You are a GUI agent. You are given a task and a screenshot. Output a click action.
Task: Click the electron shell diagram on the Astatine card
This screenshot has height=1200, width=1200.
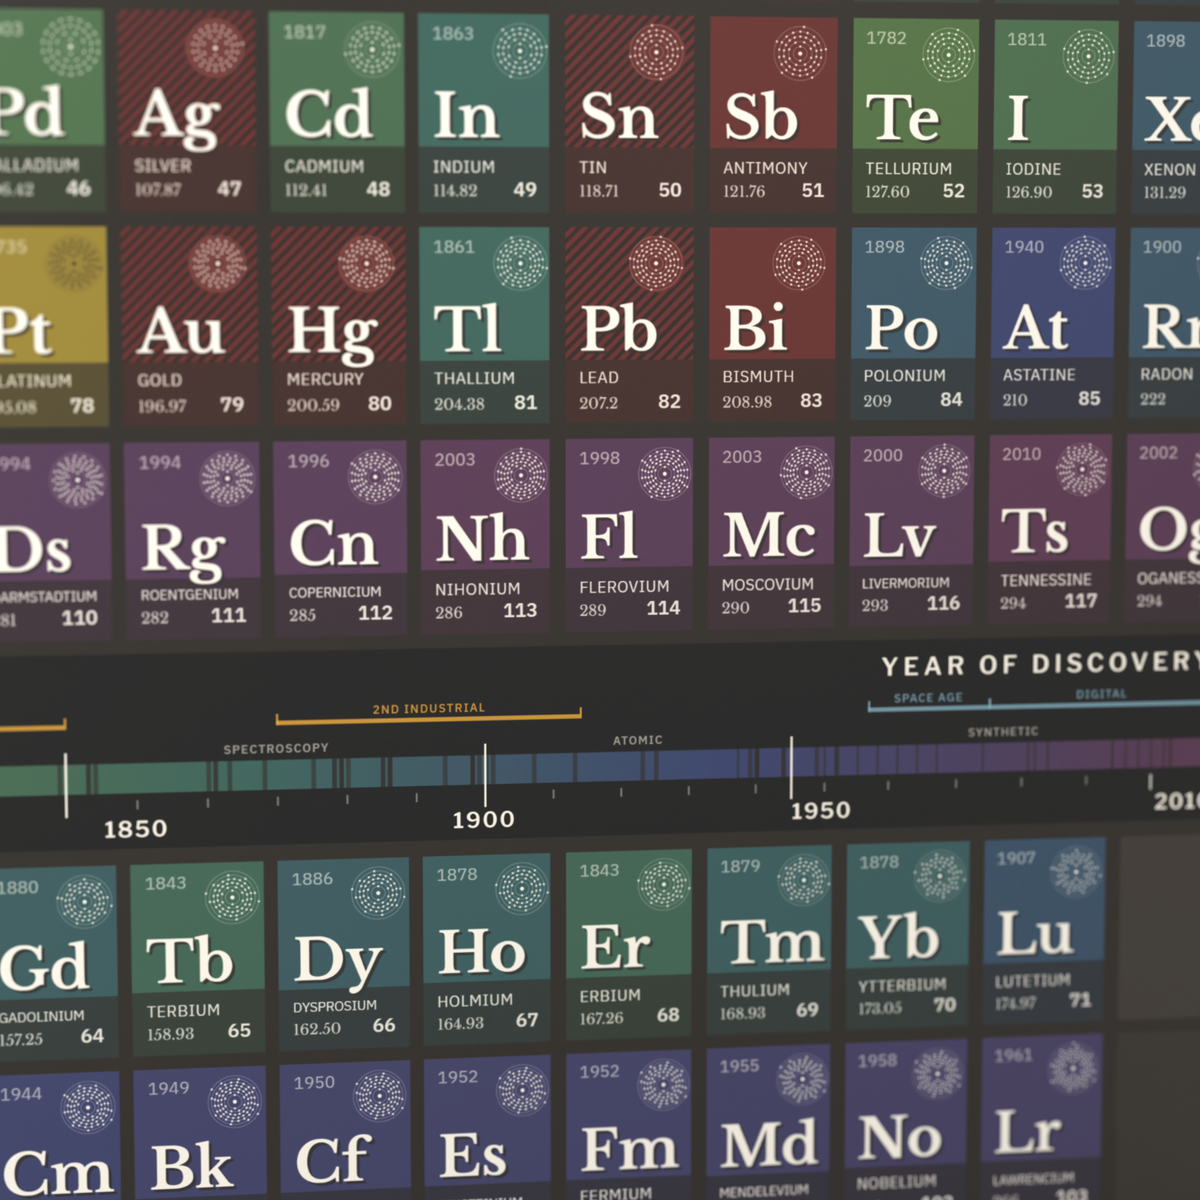pos(1085,261)
